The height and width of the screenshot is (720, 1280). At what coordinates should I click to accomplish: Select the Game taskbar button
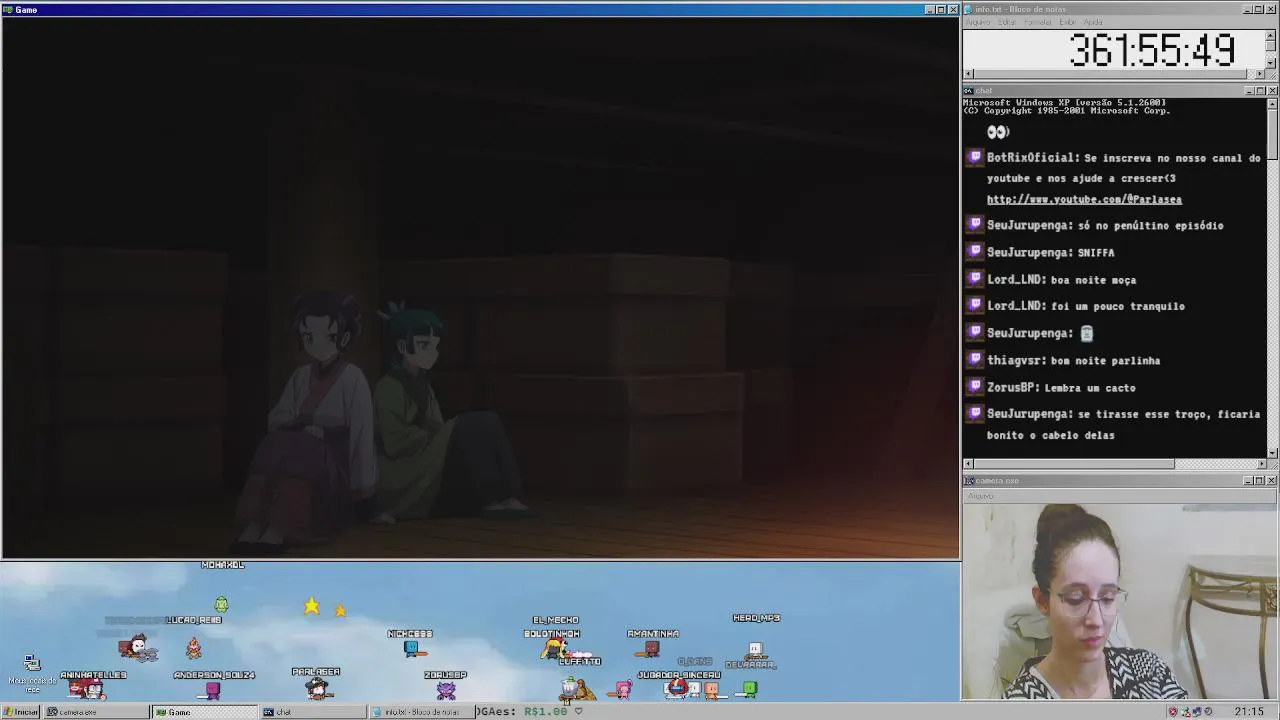pos(204,712)
